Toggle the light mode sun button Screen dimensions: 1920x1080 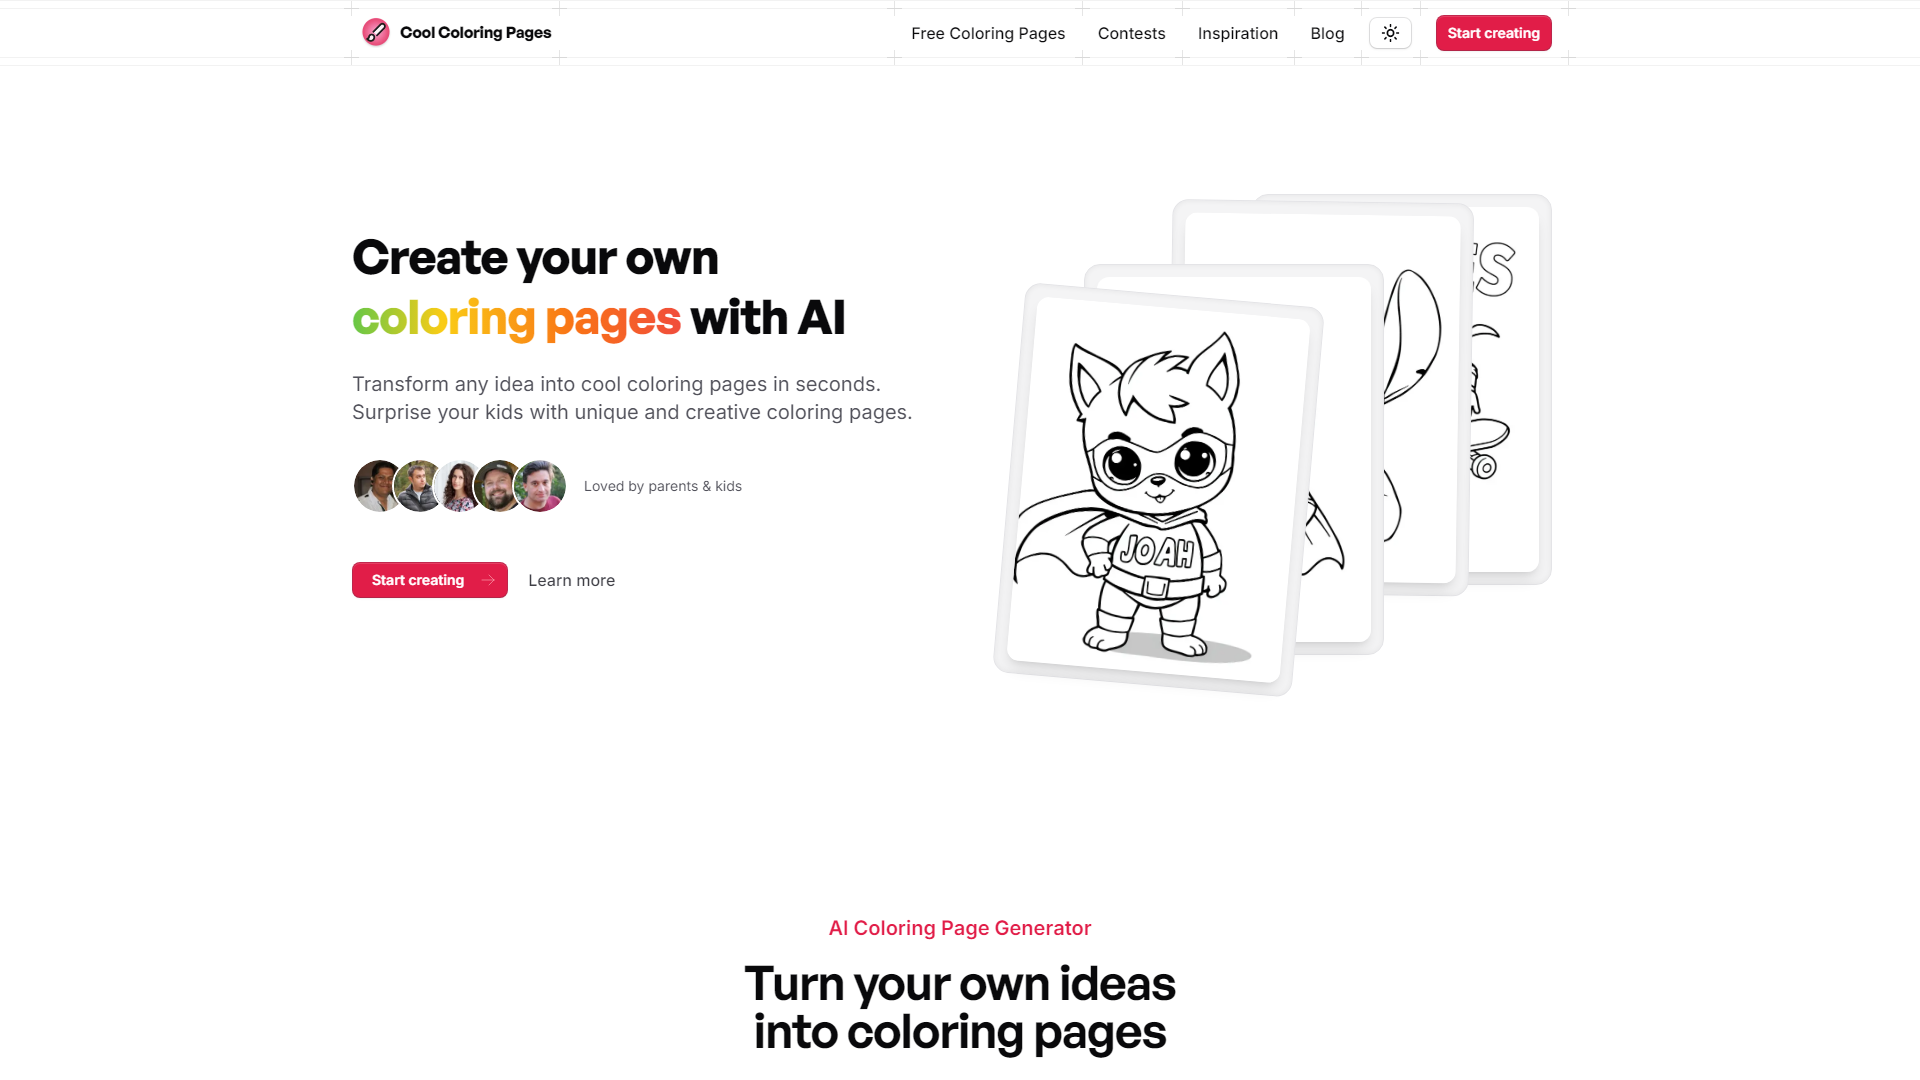[x=1390, y=32]
